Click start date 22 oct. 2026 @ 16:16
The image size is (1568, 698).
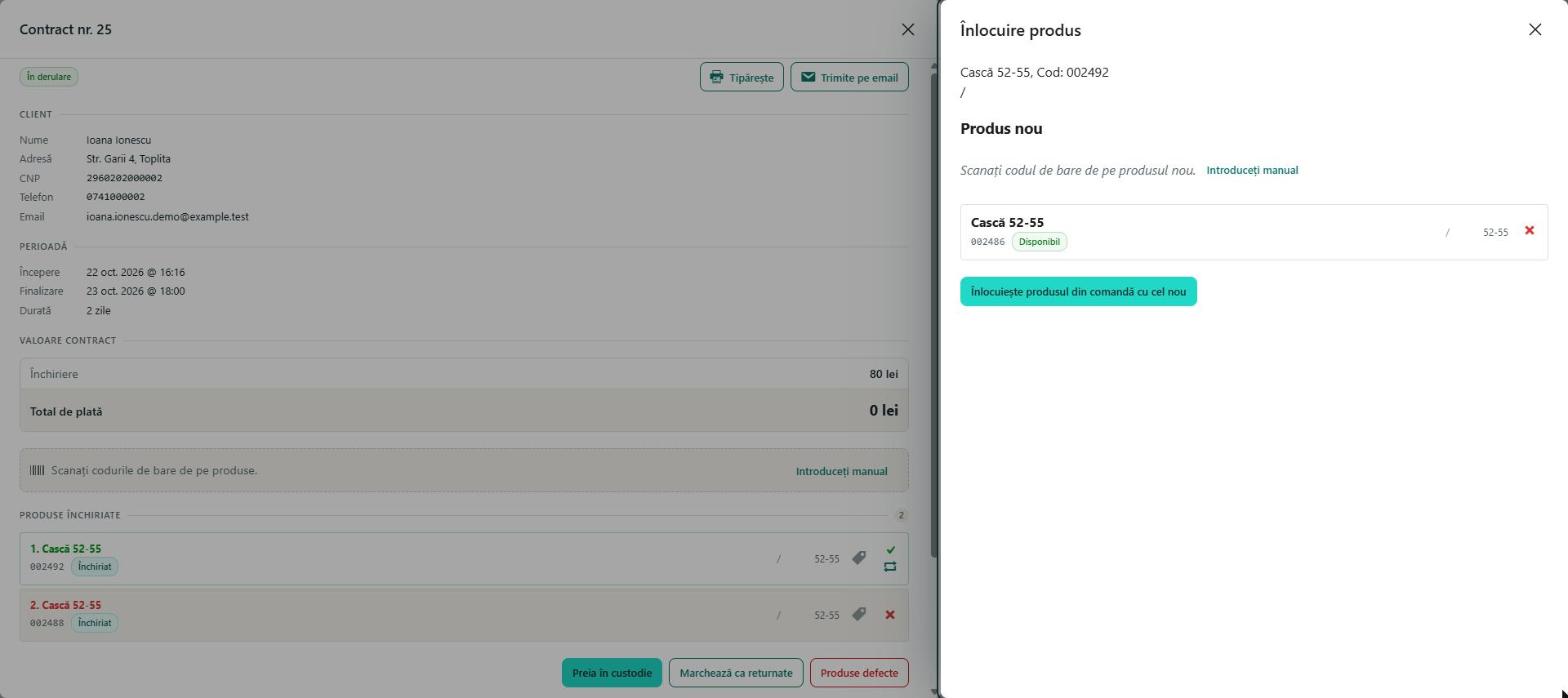(135, 272)
